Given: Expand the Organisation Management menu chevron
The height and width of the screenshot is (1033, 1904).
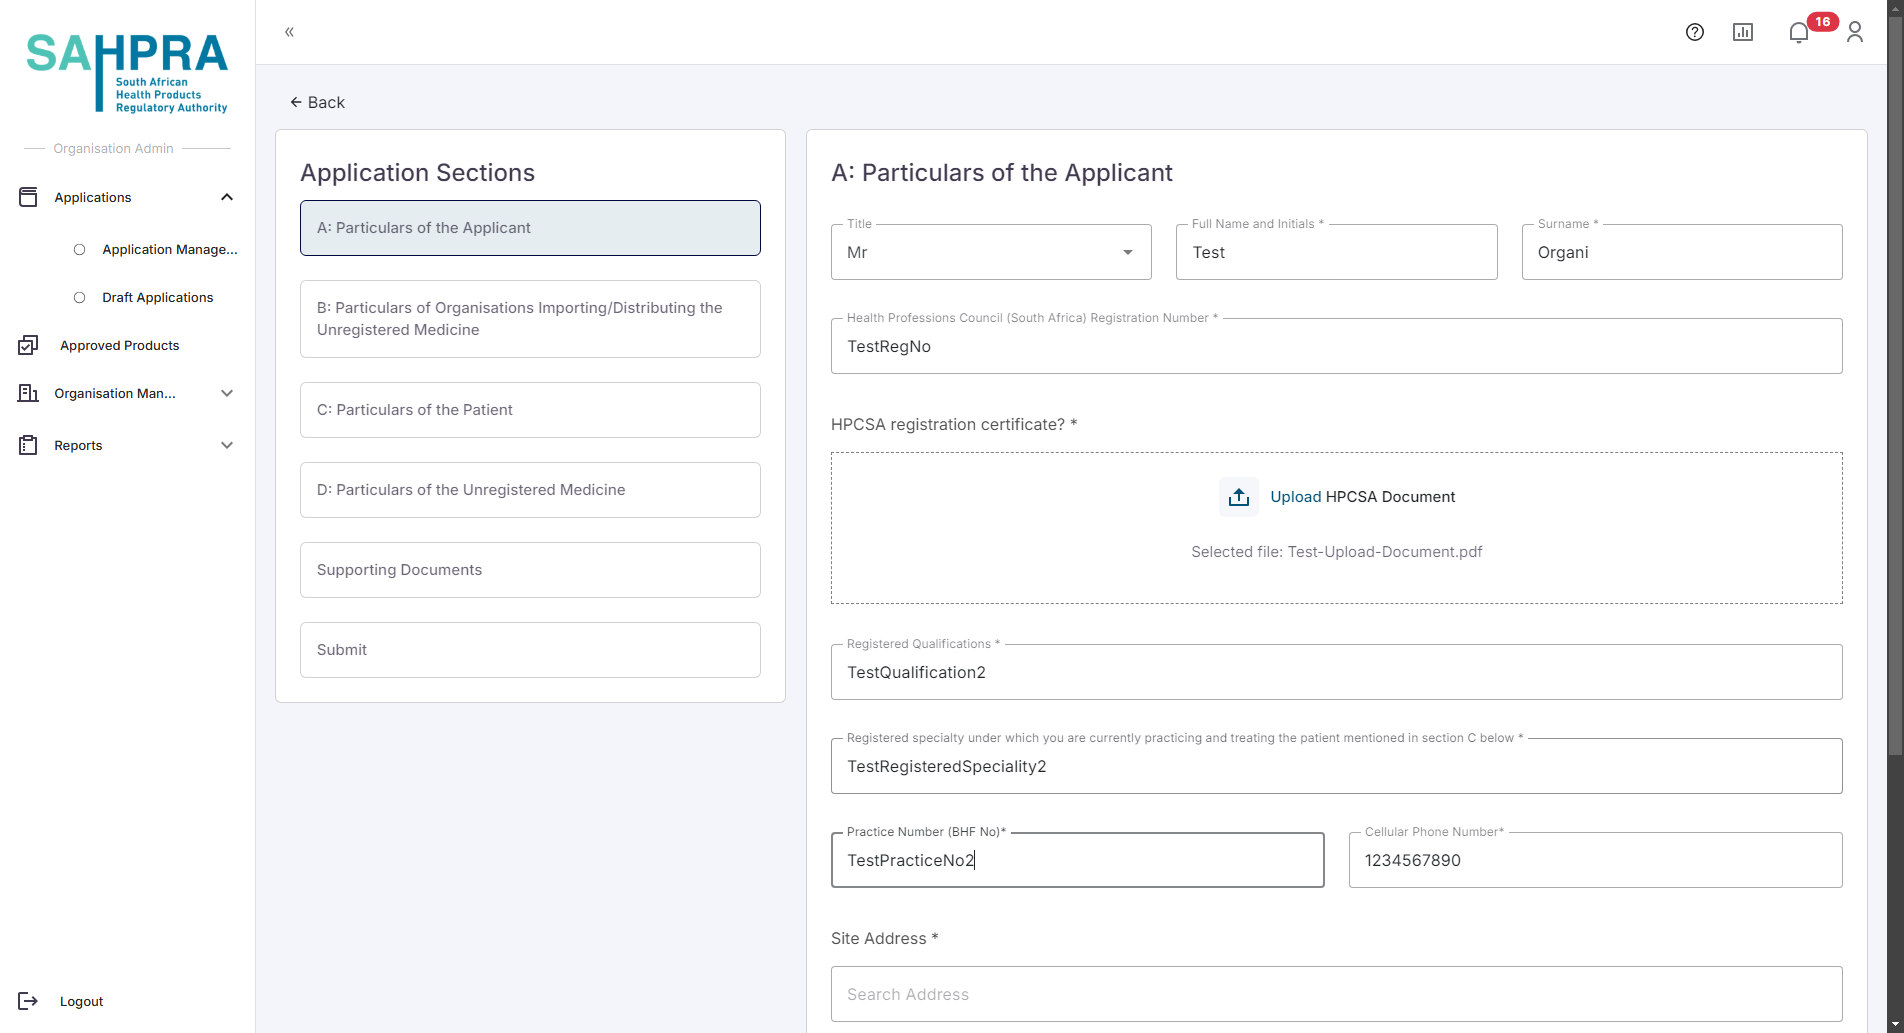Looking at the screenshot, I should 227,393.
